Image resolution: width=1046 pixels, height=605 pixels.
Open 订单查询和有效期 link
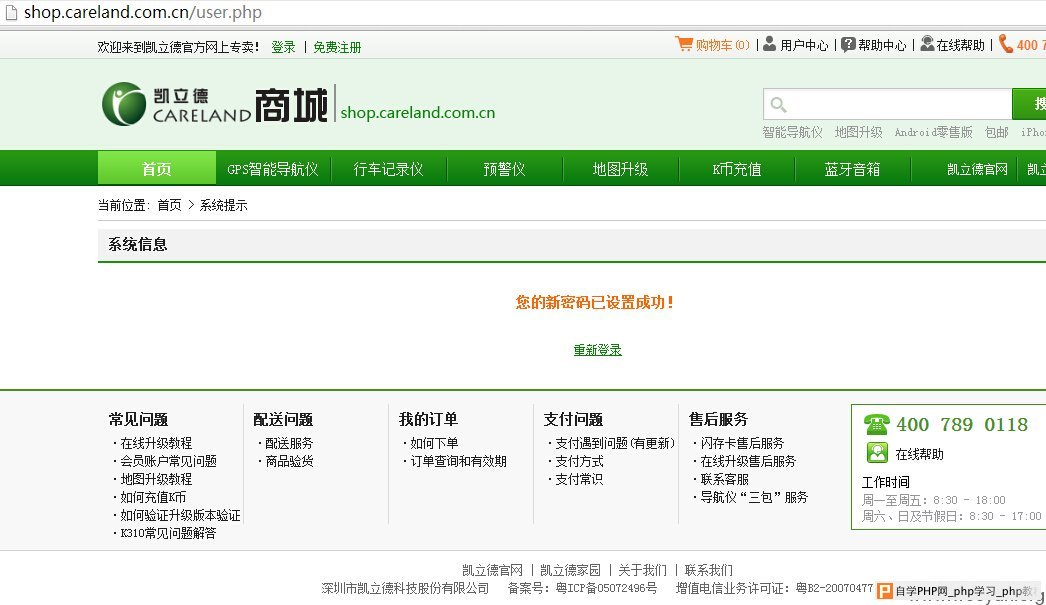458,461
